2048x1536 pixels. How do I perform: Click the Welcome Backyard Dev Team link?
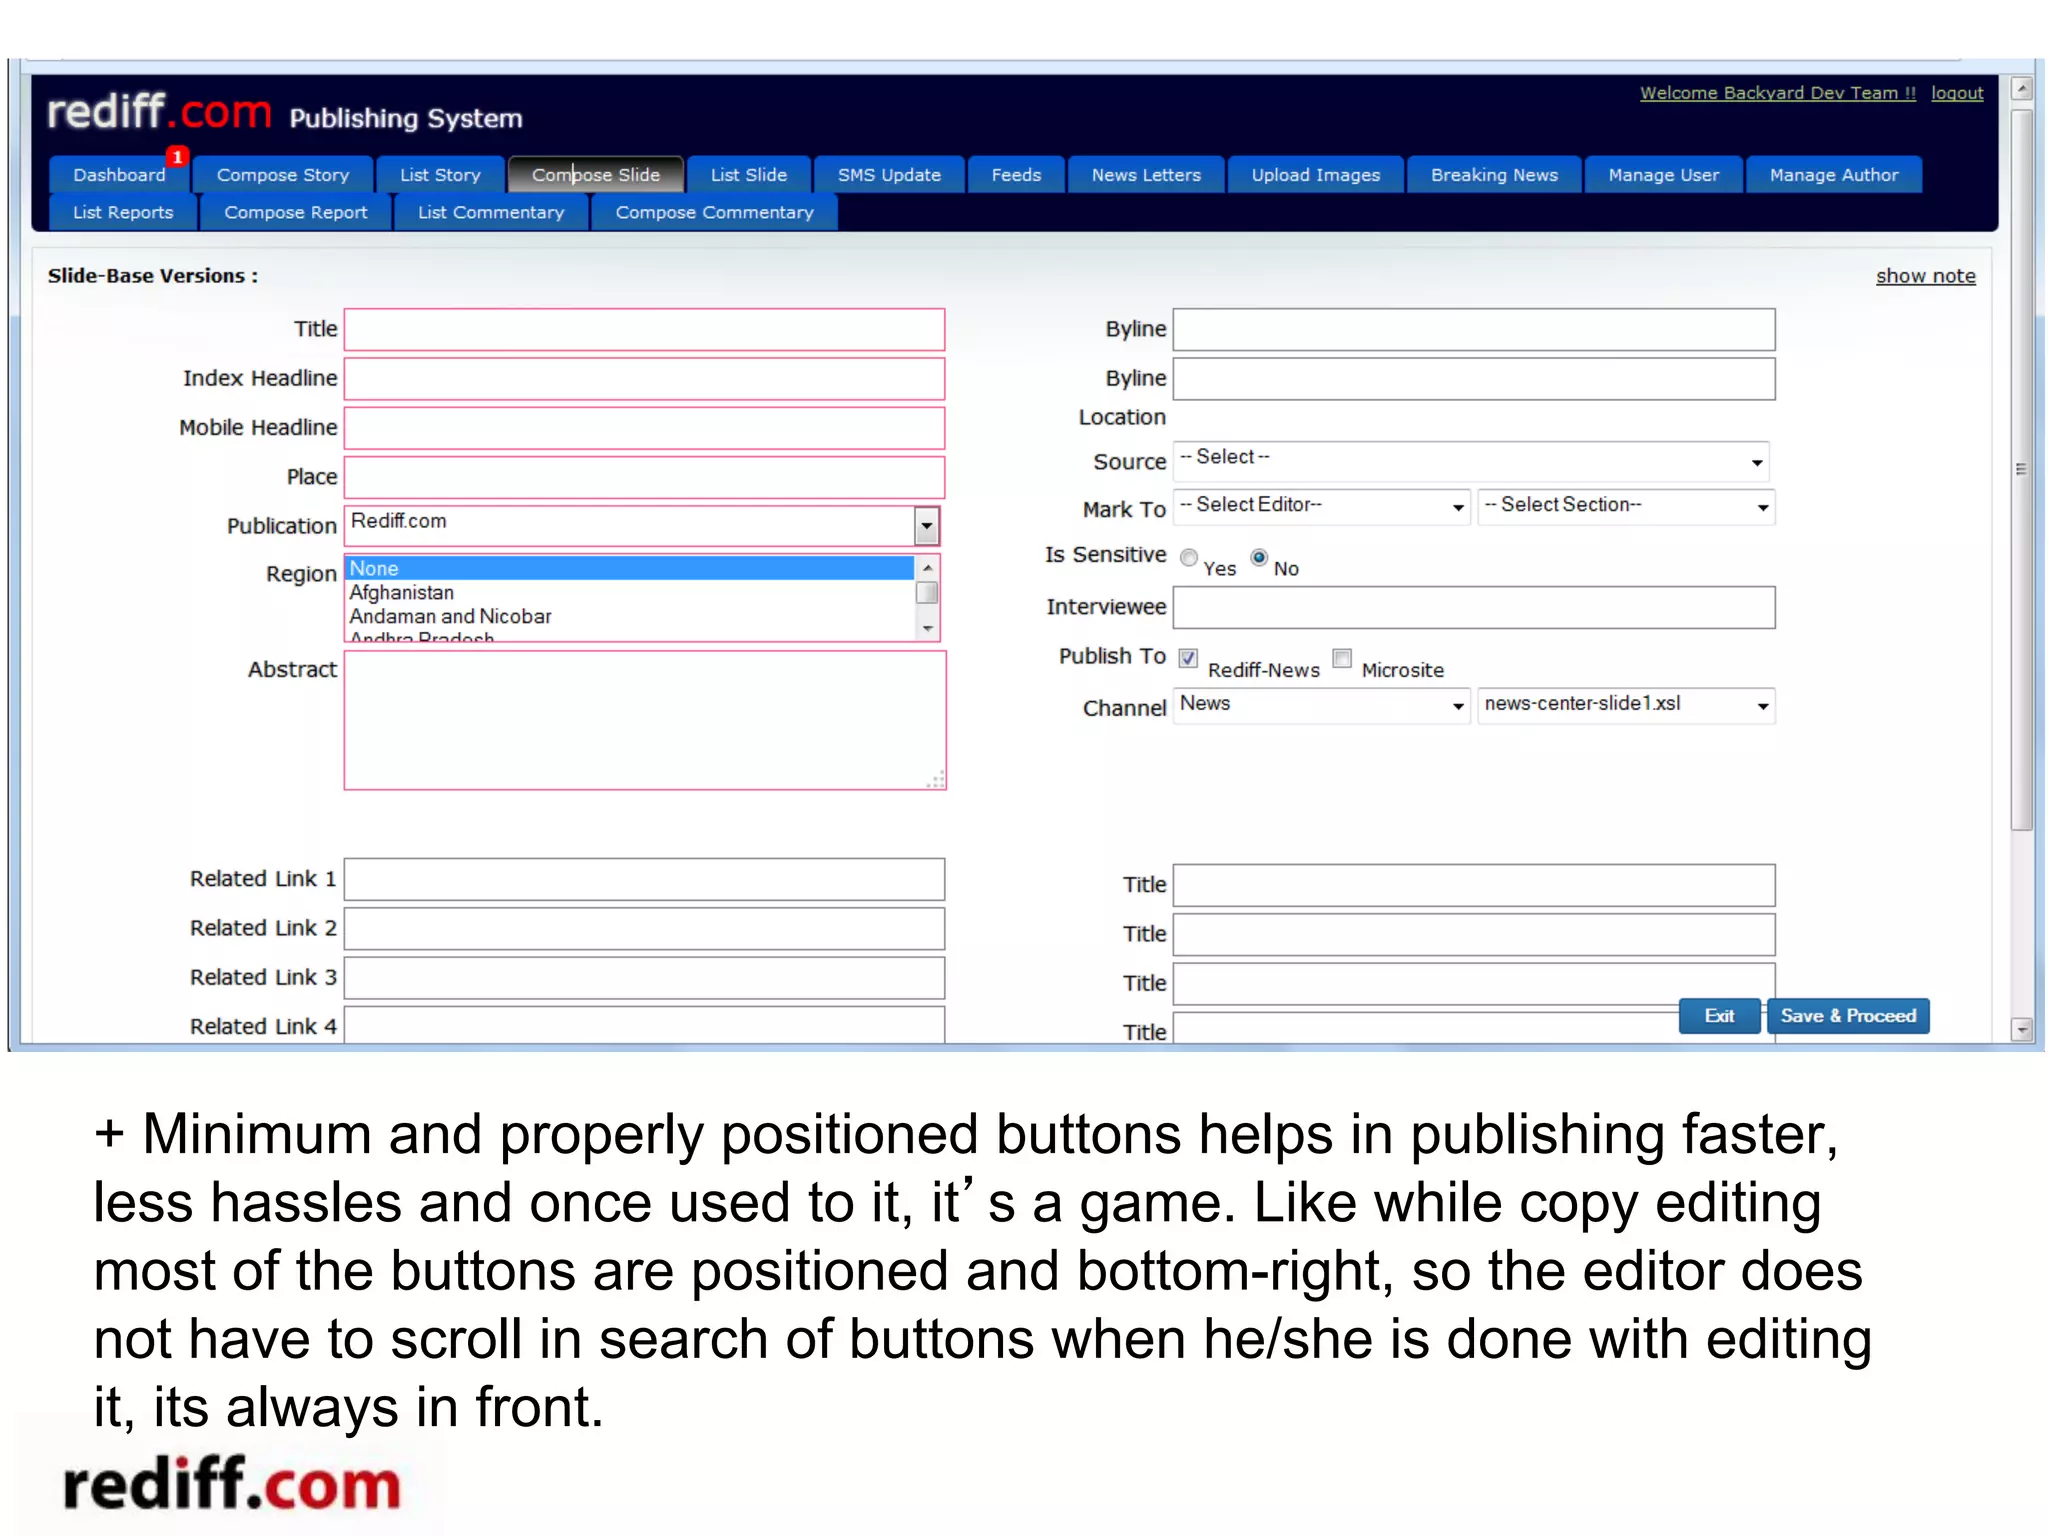(x=1778, y=93)
